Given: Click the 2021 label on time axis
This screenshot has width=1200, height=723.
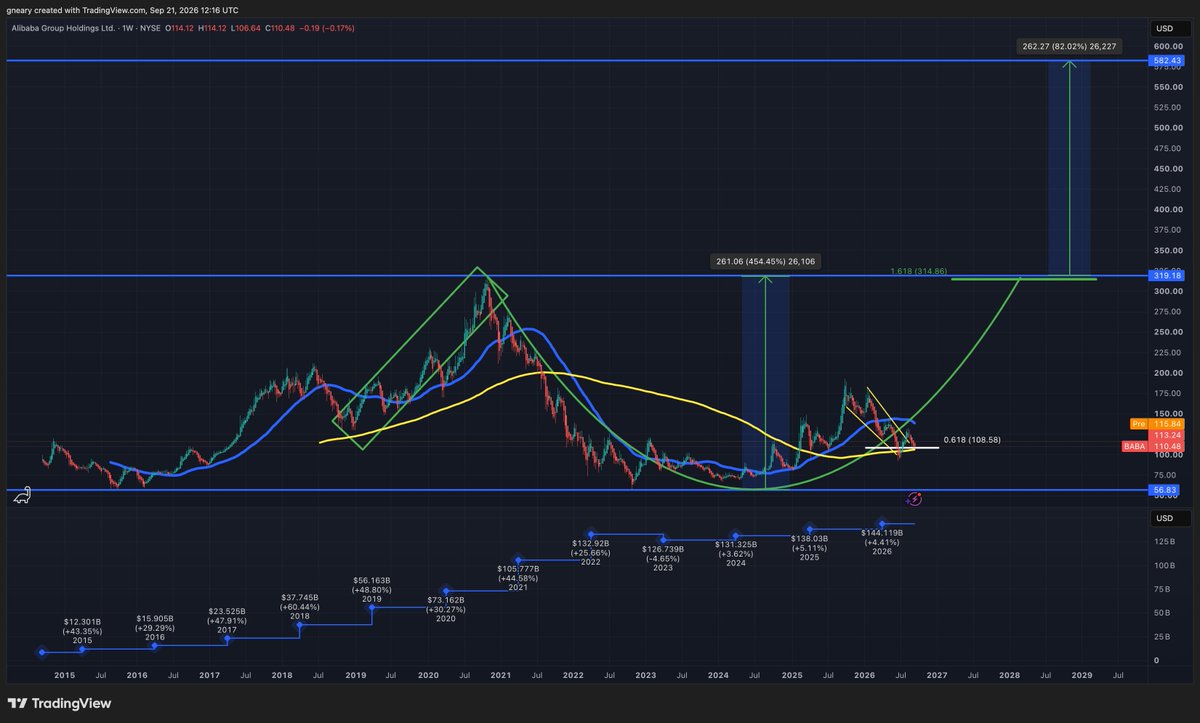Looking at the screenshot, I should pos(501,676).
